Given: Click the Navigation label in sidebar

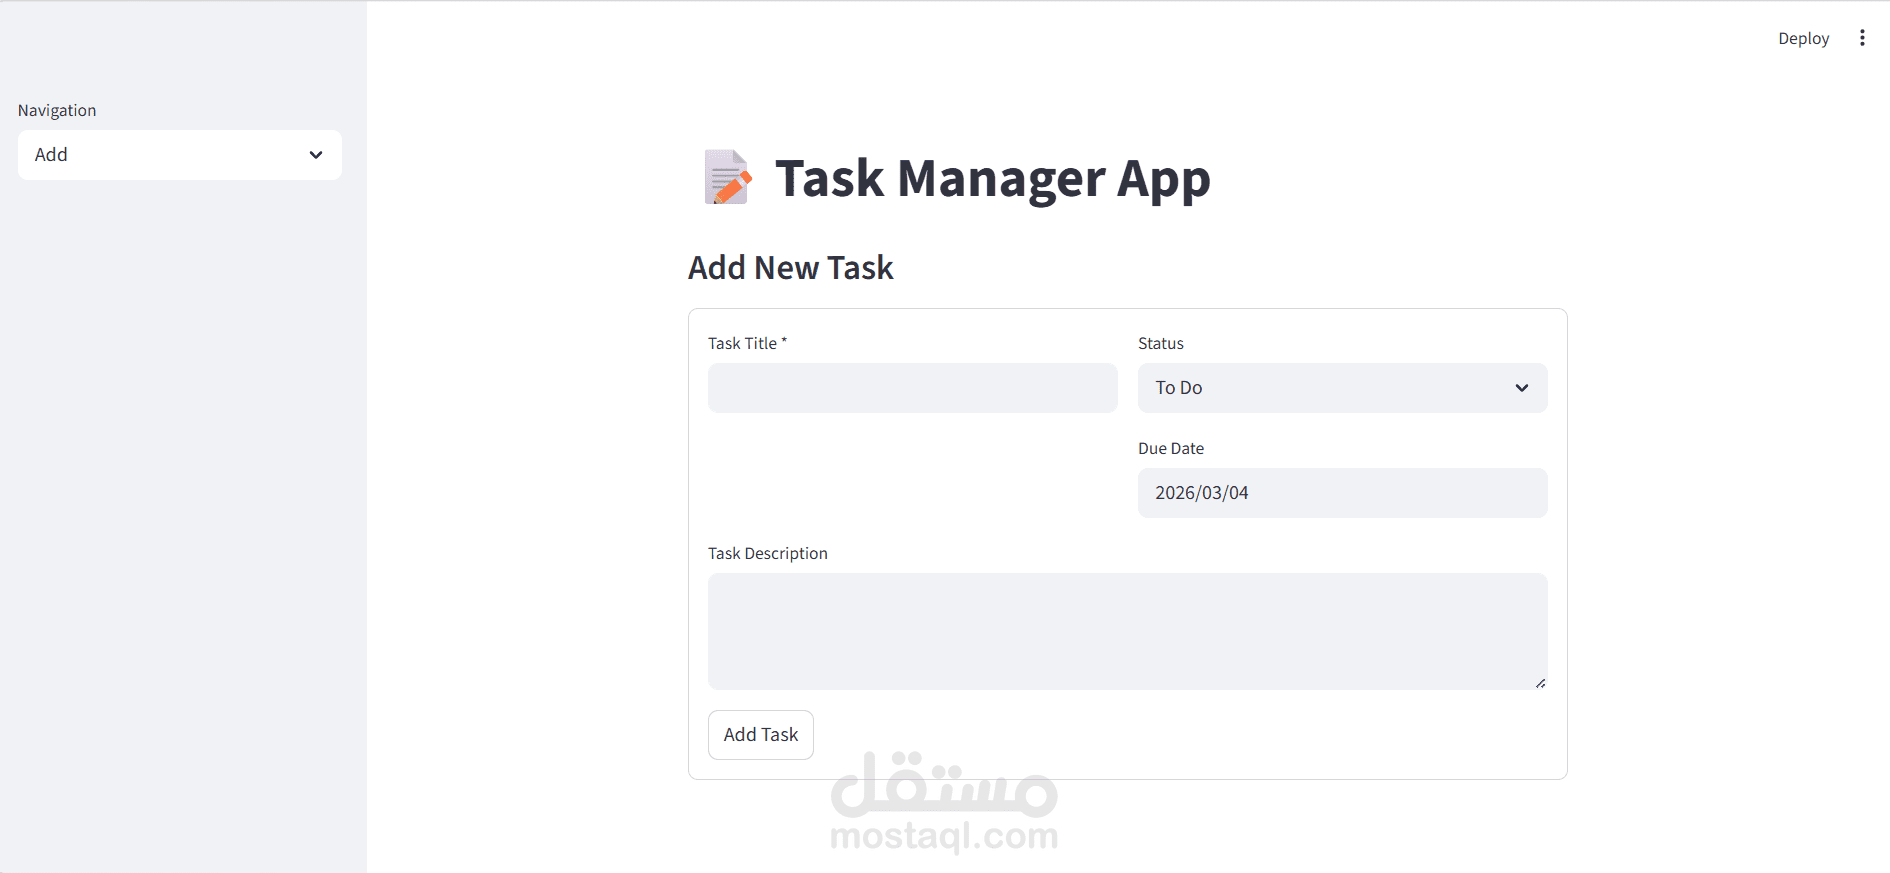Looking at the screenshot, I should pos(57,110).
